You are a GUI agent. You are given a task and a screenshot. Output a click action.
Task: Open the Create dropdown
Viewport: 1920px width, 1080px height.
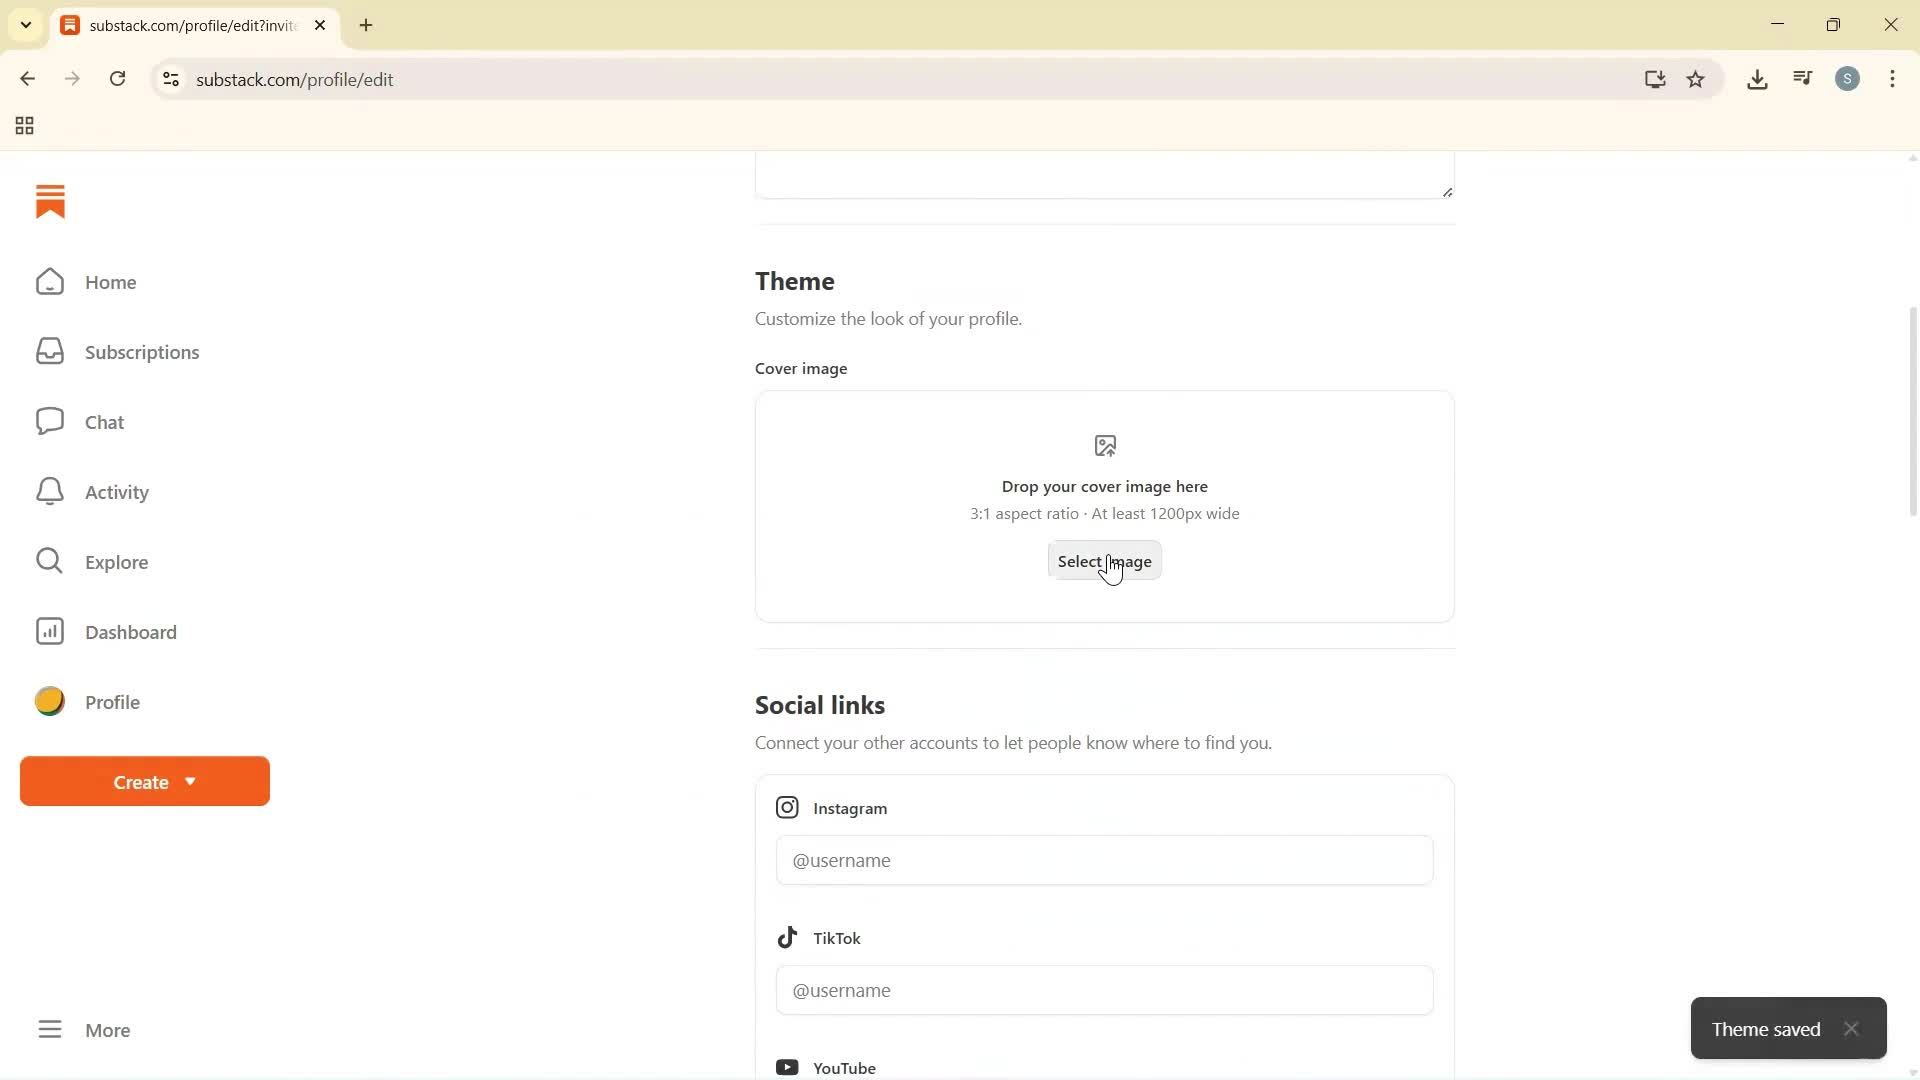click(x=144, y=781)
